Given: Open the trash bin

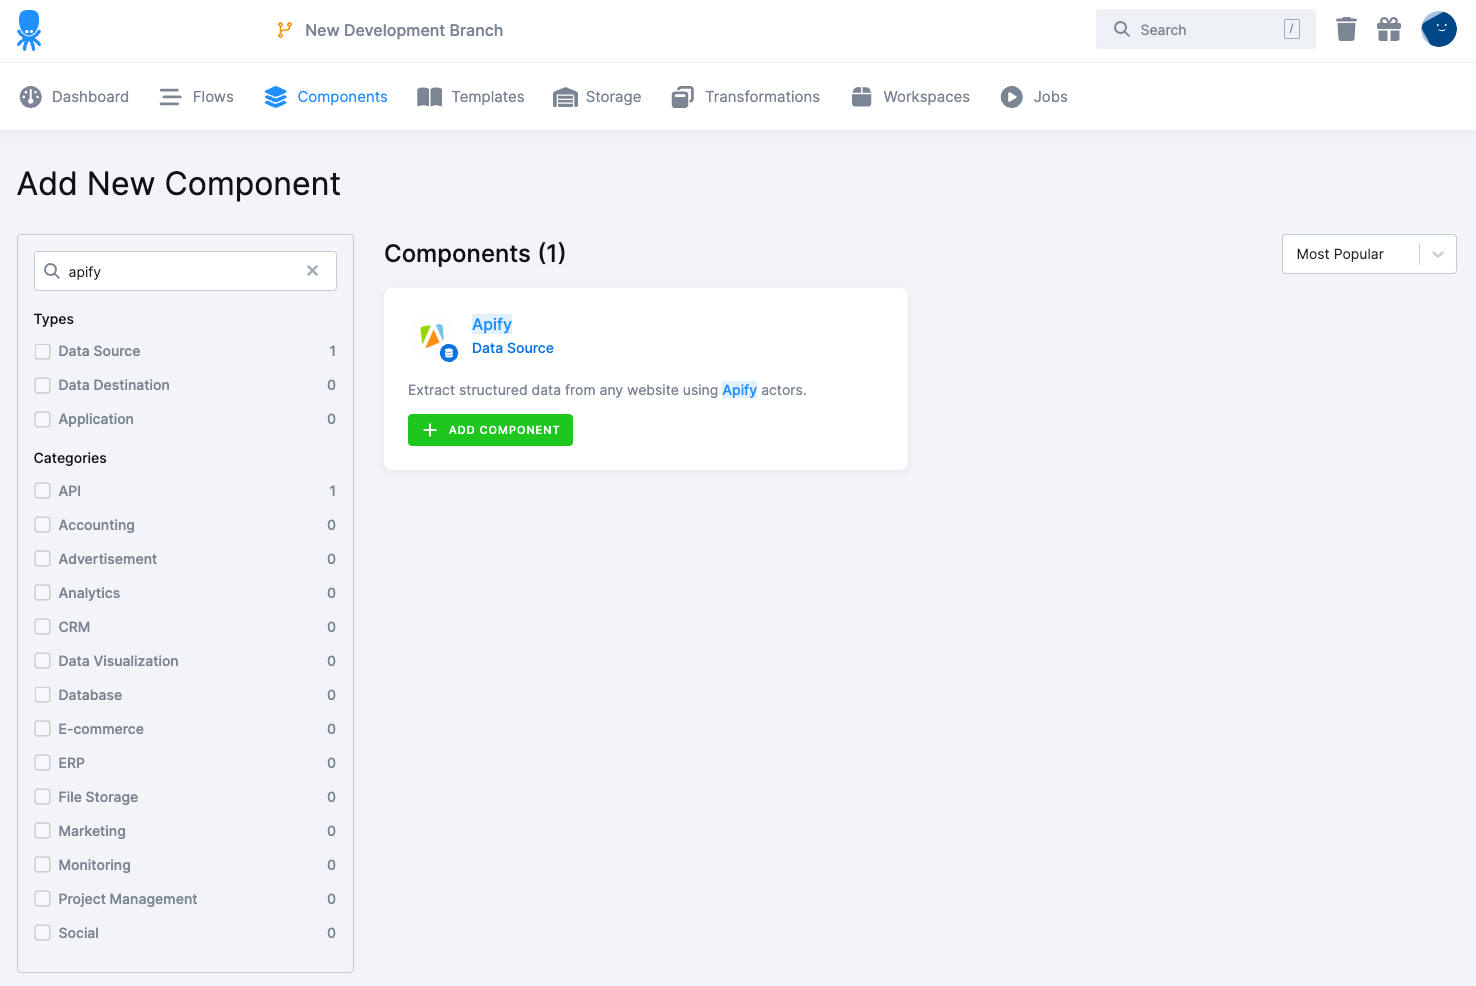Looking at the screenshot, I should pyautogui.click(x=1345, y=29).
